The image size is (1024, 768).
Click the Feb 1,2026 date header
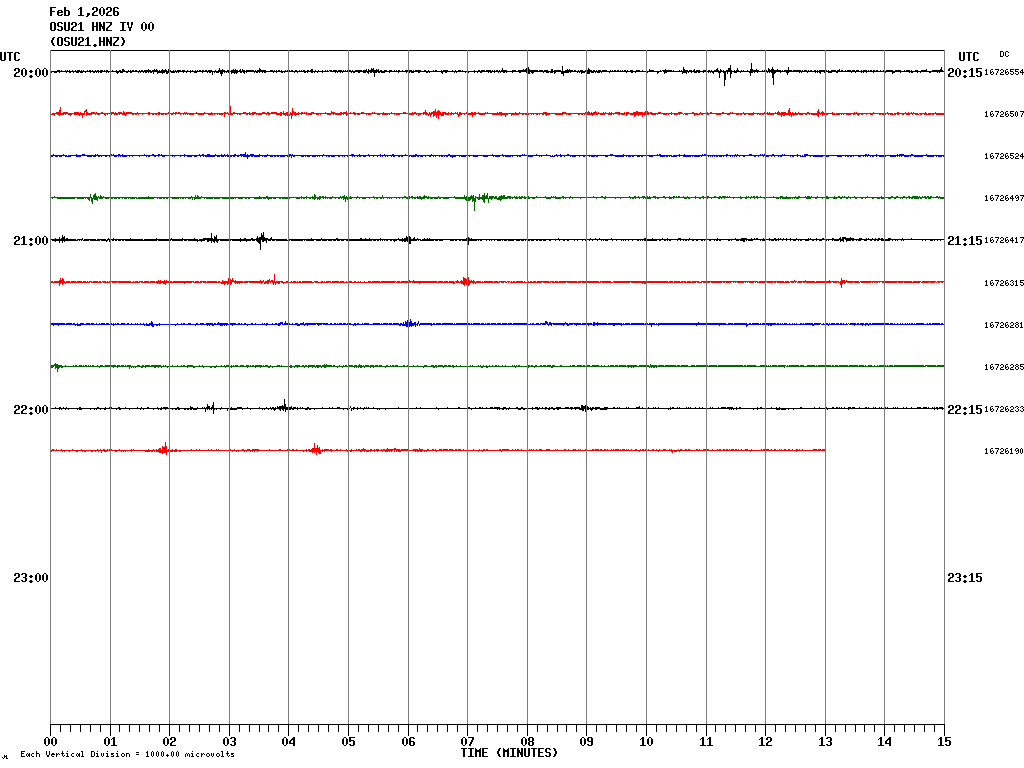pyautogui.click(x=84, y=12)
